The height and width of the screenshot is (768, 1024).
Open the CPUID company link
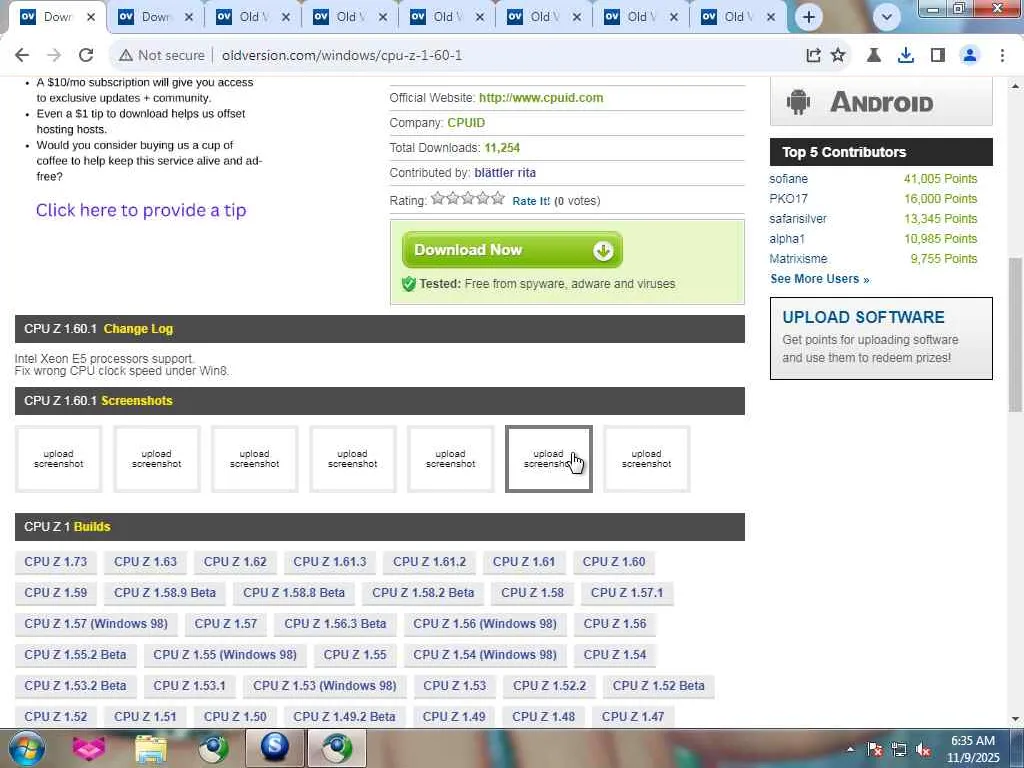pos(466,123)
